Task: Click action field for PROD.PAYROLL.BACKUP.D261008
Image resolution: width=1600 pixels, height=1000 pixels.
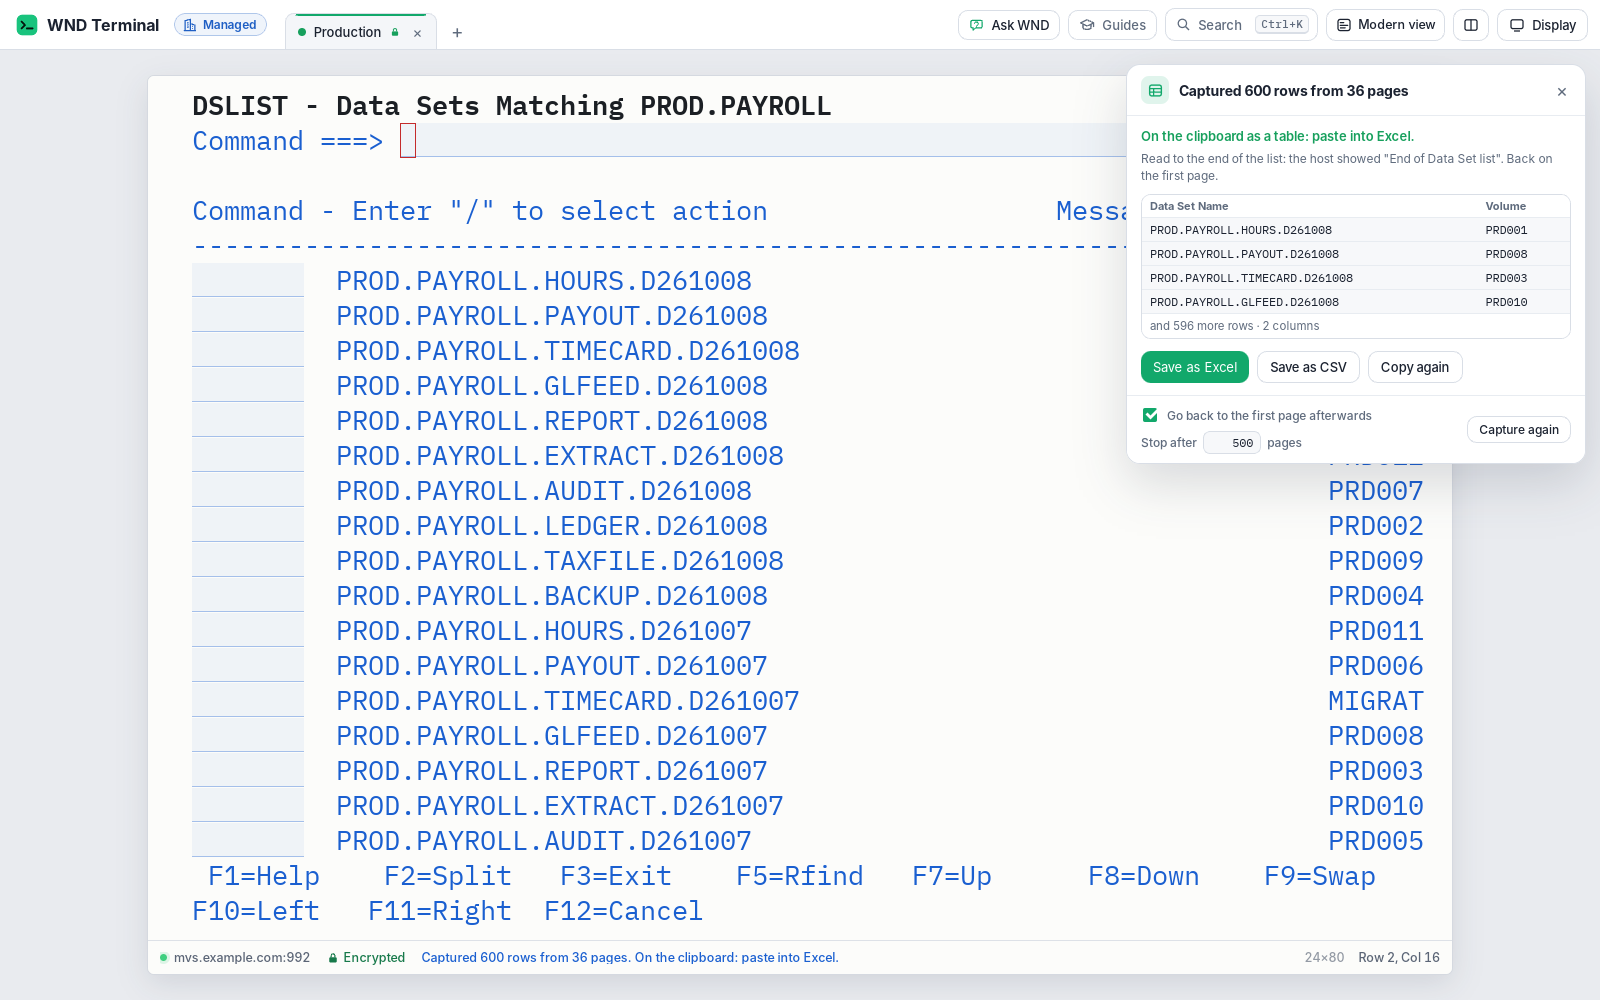Action: coord(248,596)
